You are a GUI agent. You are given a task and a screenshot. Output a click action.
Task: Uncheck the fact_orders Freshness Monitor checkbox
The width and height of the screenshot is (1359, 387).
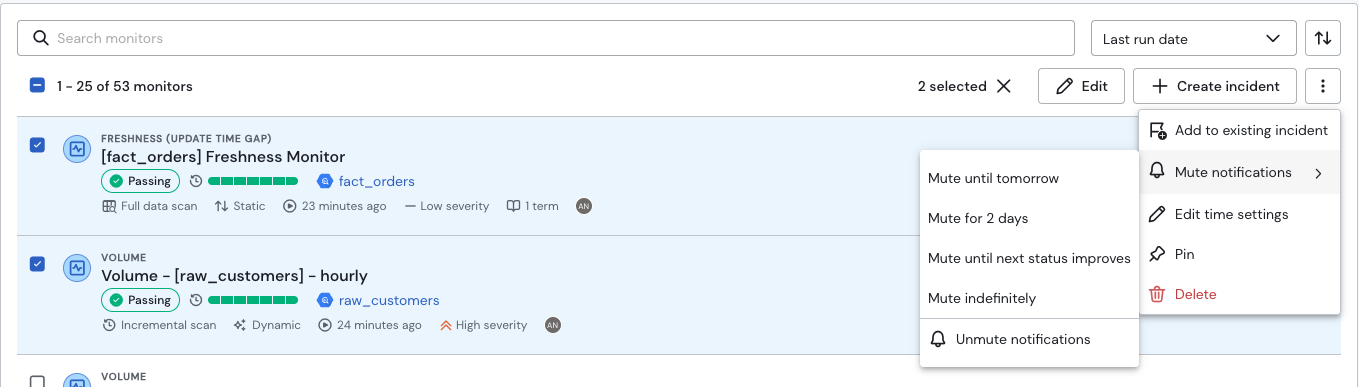pos(37,145)
